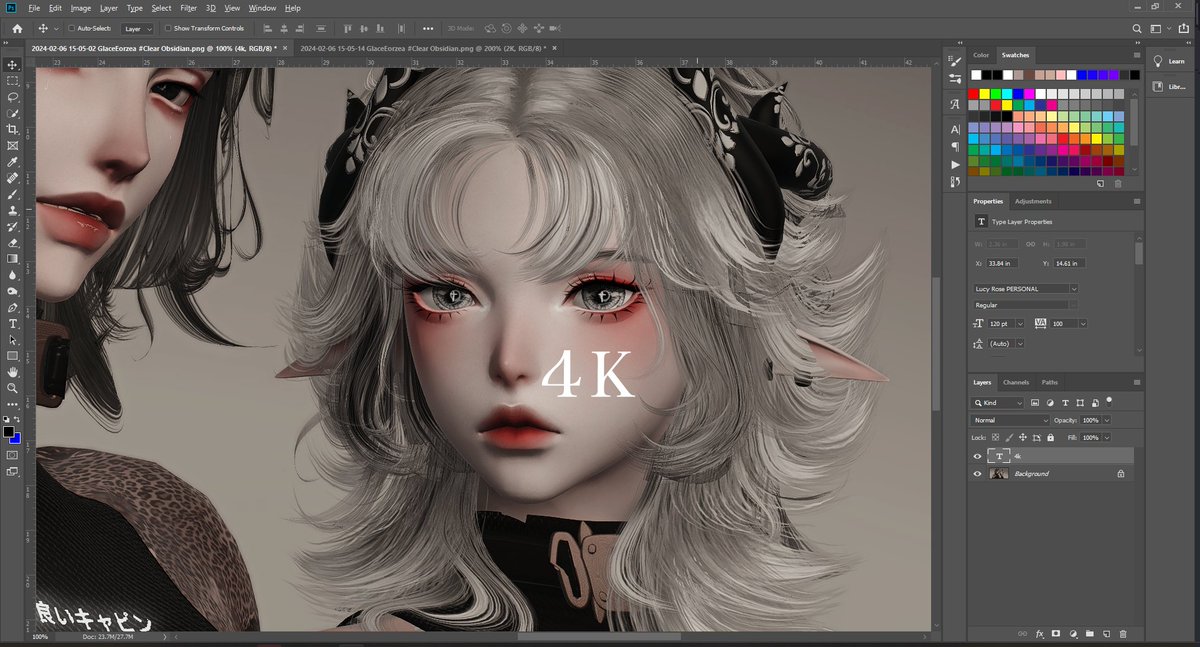Viewport: 1200px width, 647px height.
Task: Switch to the Adjustments tab
Action: click(1033, 201)
